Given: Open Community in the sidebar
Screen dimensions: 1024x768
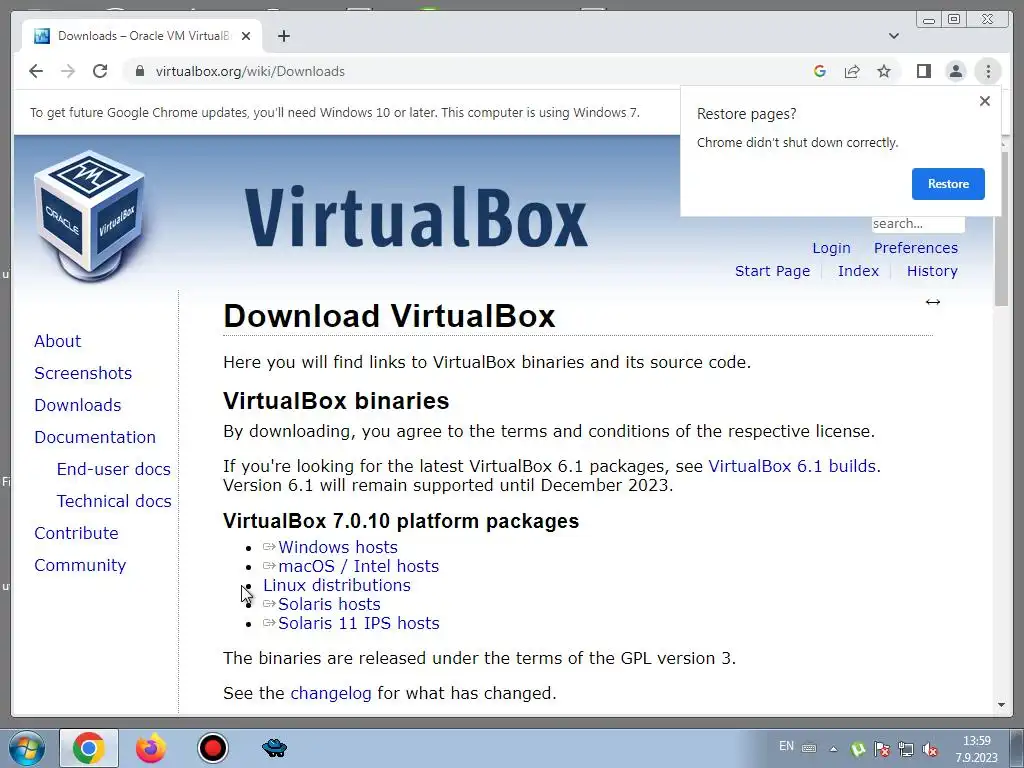Looking at the screenshot, I should click(x=80, y=565).
